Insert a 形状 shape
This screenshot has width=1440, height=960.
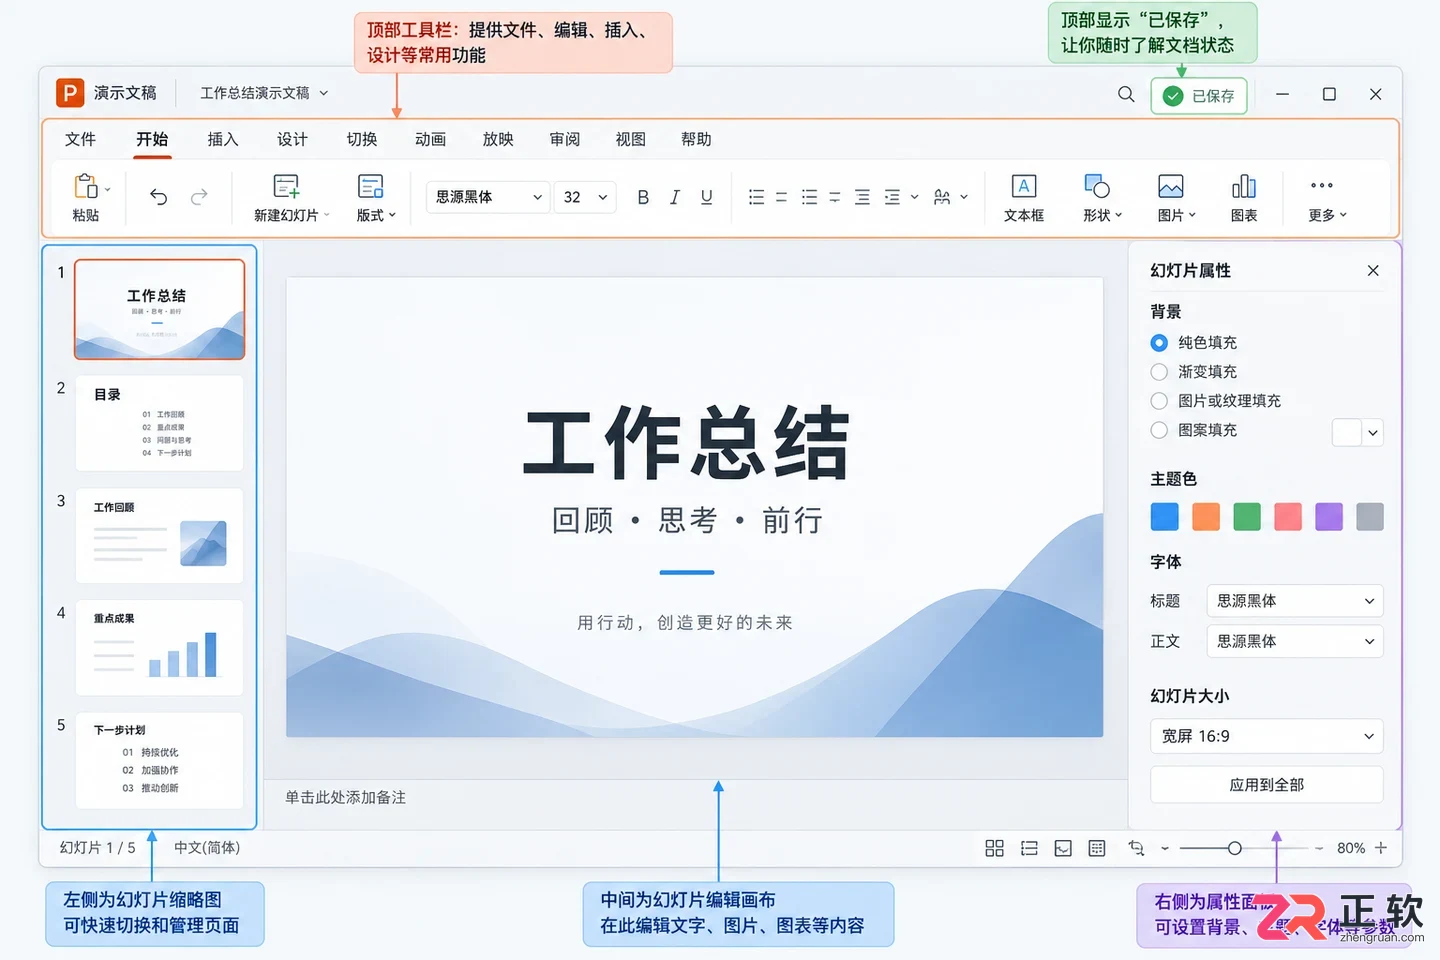coord(1102,197)
